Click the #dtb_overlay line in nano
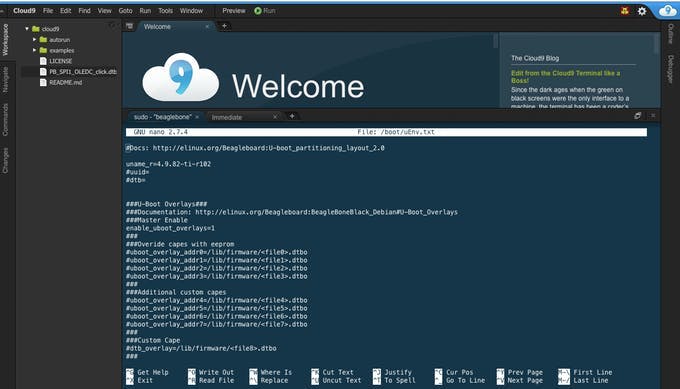The height and width of the screenshot is (389, 680). click(201, 348)
